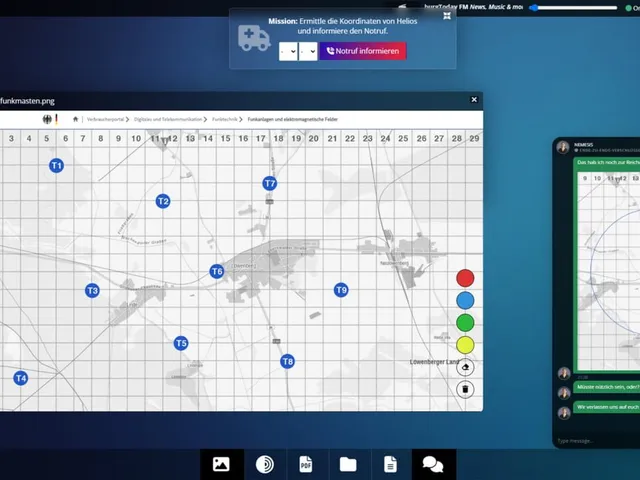Select the yellow color swatch
Image resolution: width=640 pixels, height=480 pixels.
tap(465, 345)
